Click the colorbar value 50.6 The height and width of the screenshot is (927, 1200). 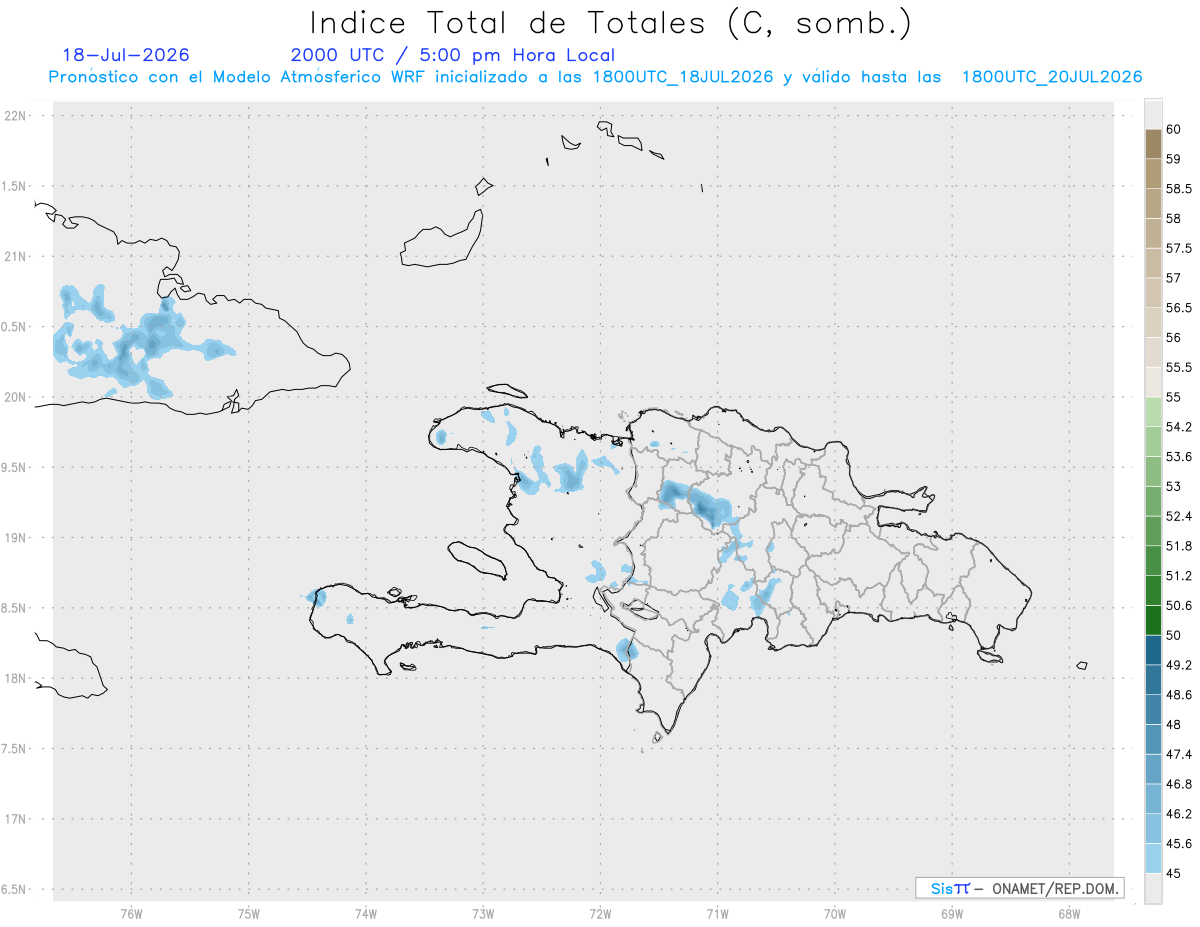point(1179,605)
